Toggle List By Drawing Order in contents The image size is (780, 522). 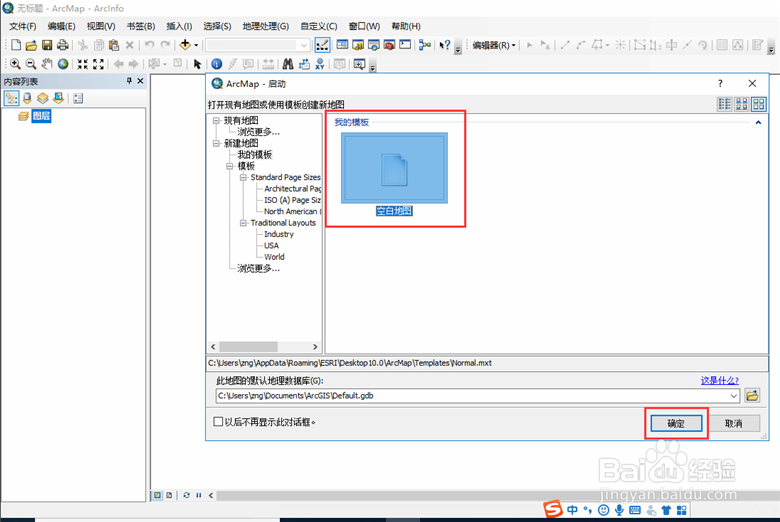(11, 99)
